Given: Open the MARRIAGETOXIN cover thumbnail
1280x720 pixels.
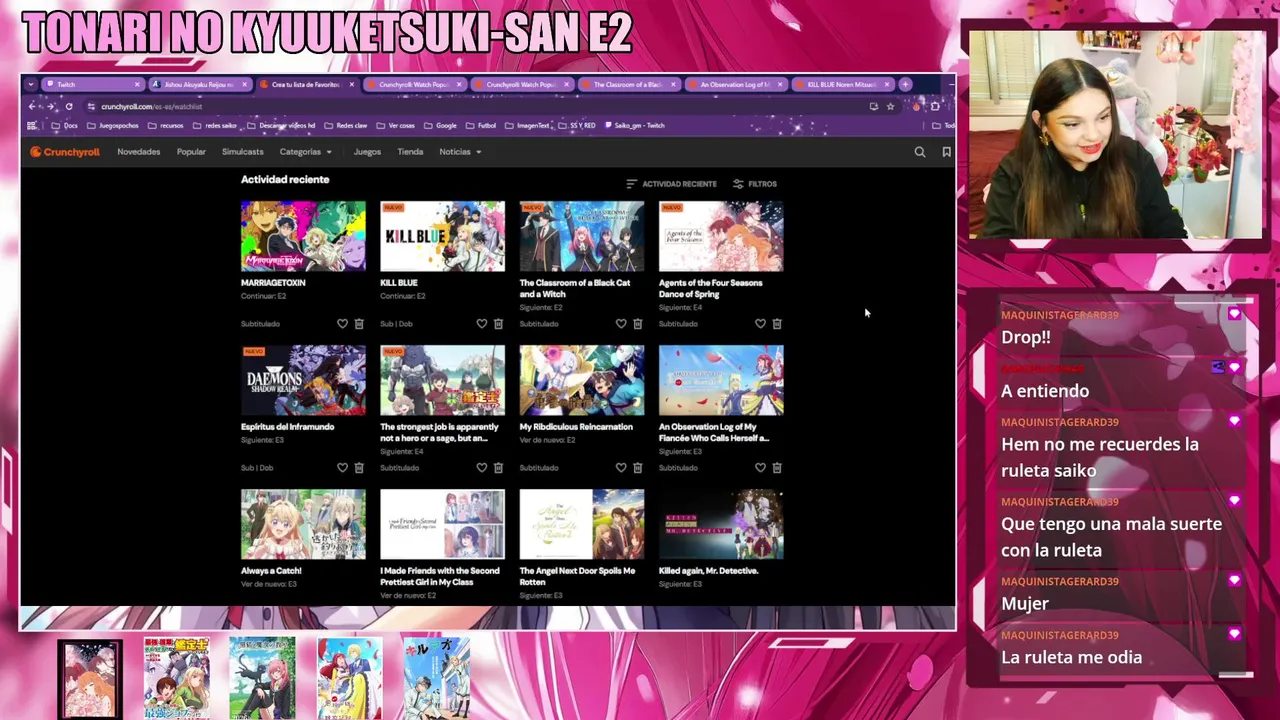Looking at the screenshot, I should (x=303, y=236).
